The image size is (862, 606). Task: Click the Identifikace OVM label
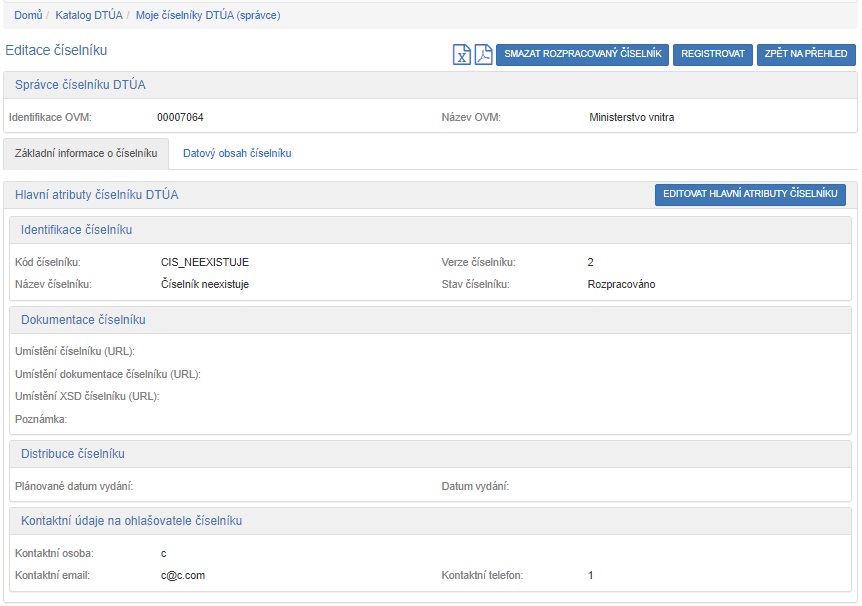click(50, 117)
